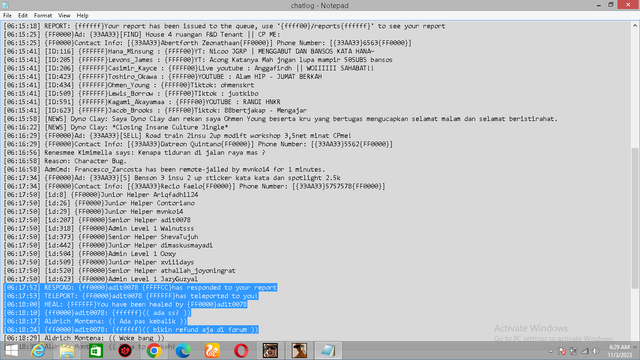Open the File menu
The width and height of the screenshot is (640, 360).
click(7, 16)
